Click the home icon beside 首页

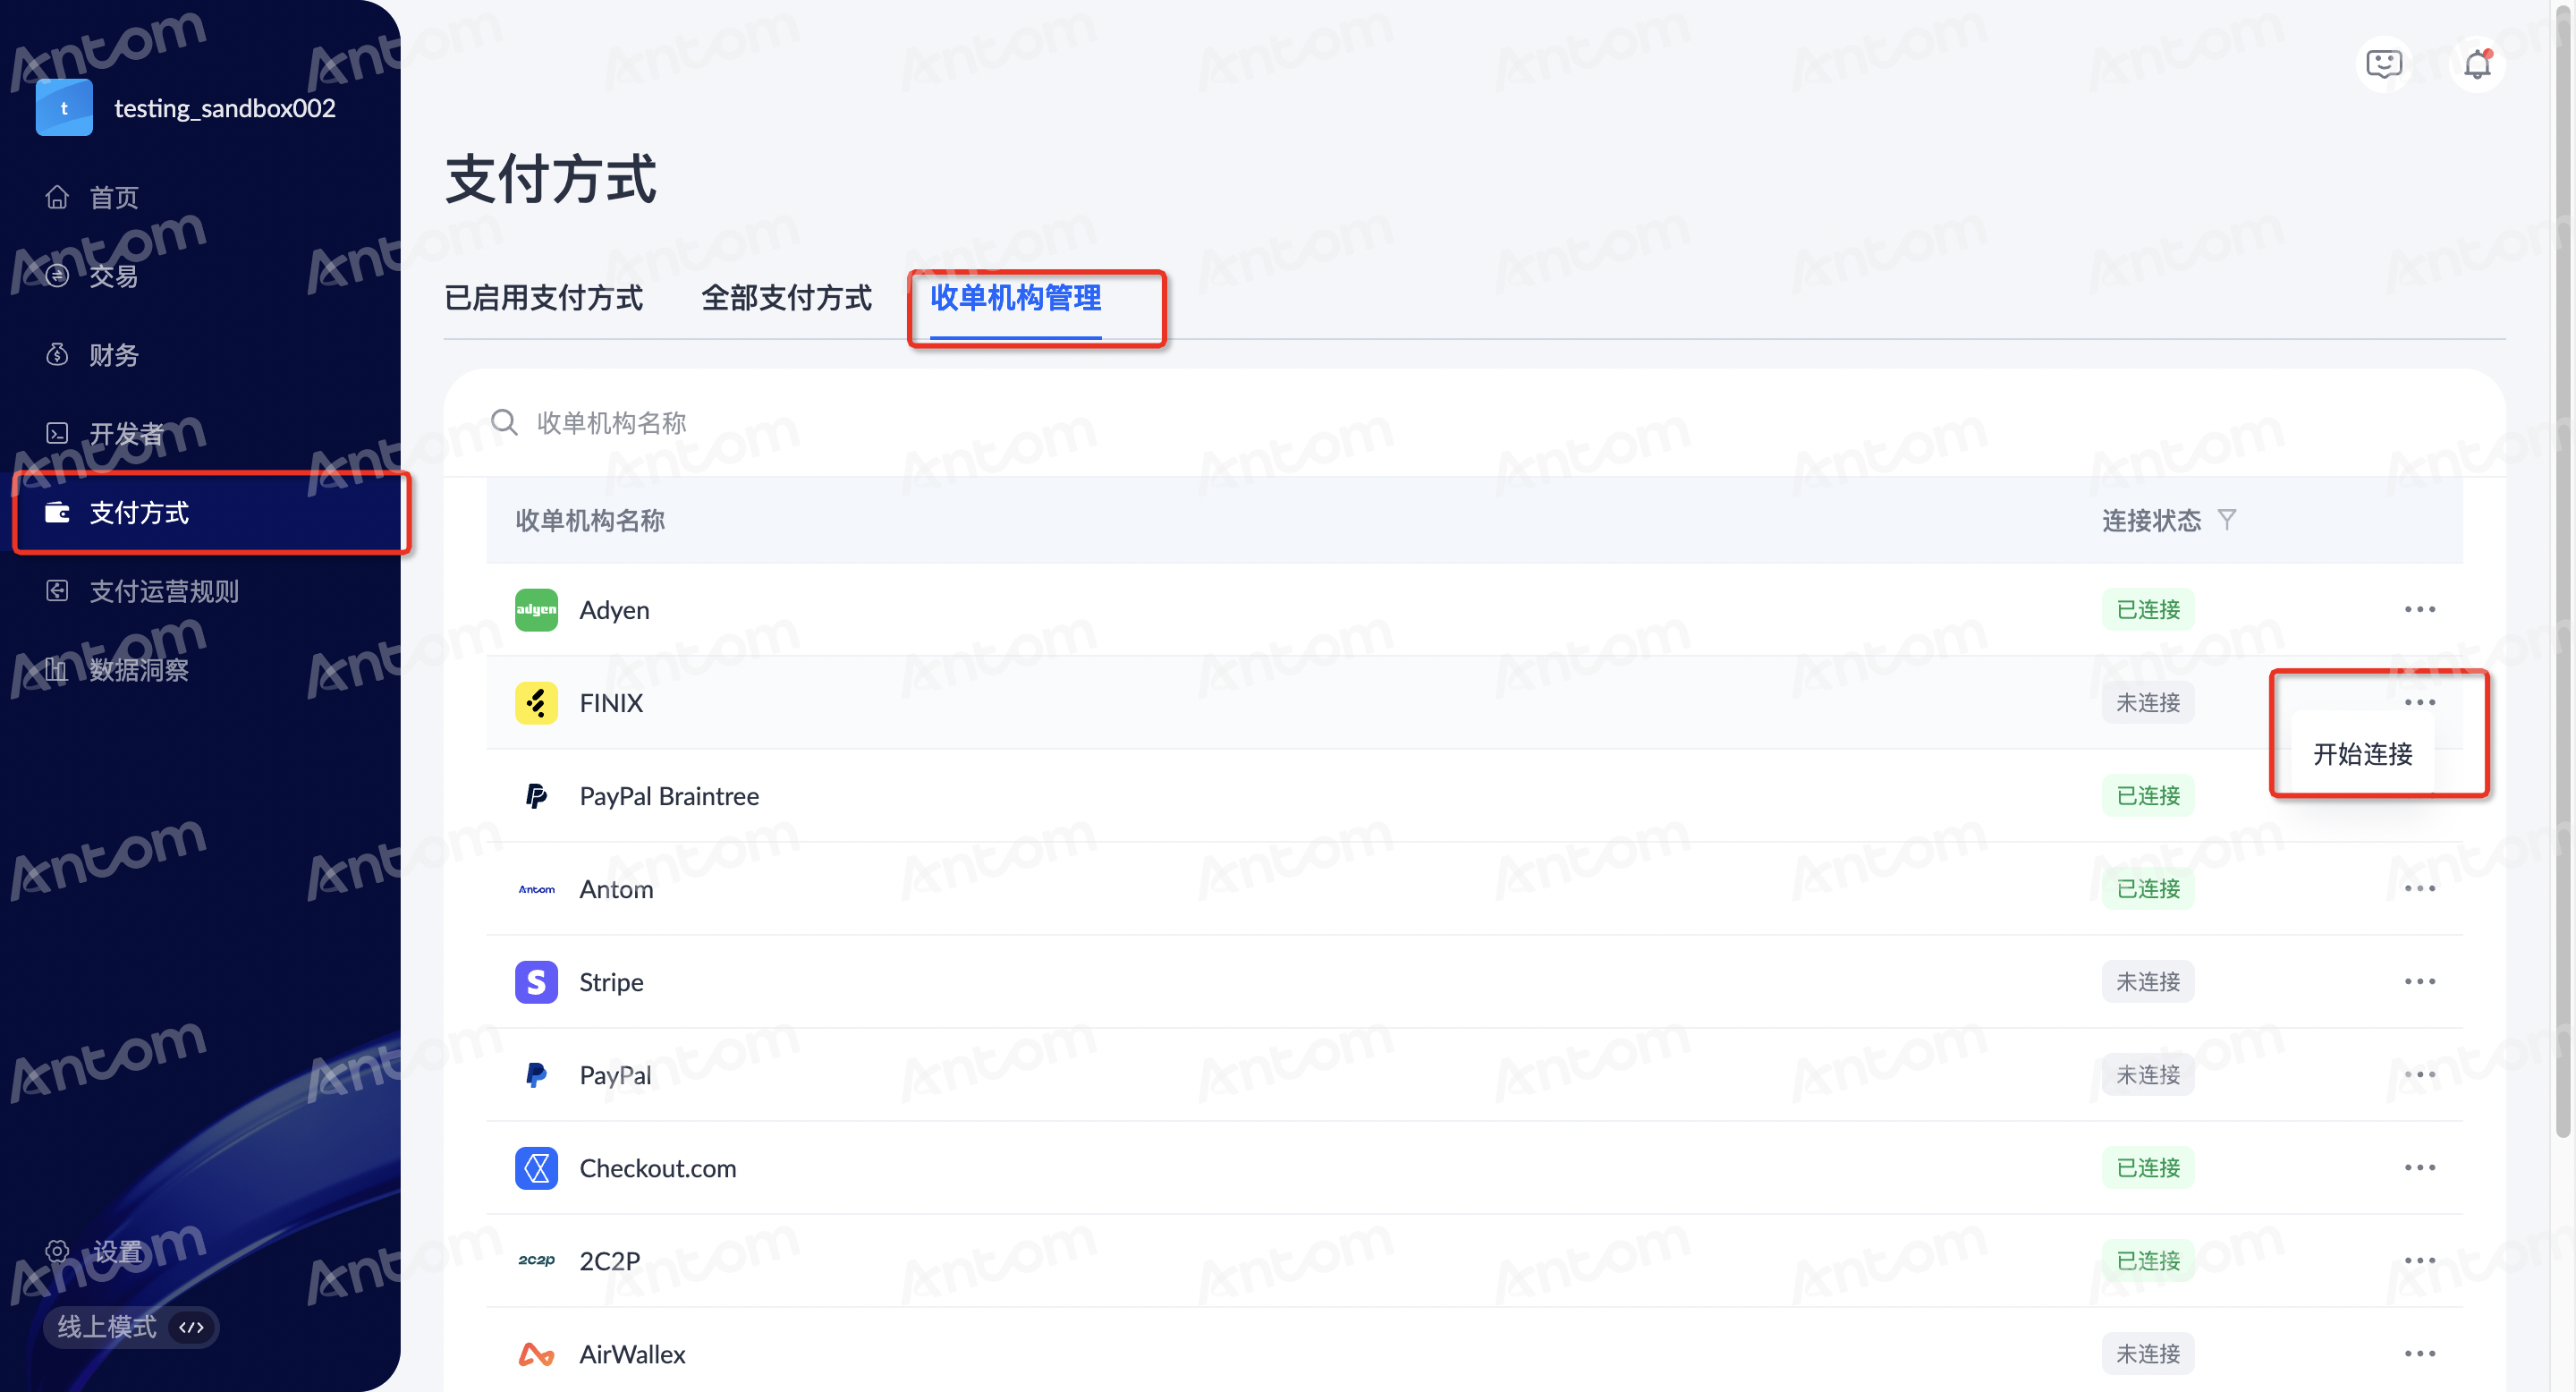pos(57,197)
